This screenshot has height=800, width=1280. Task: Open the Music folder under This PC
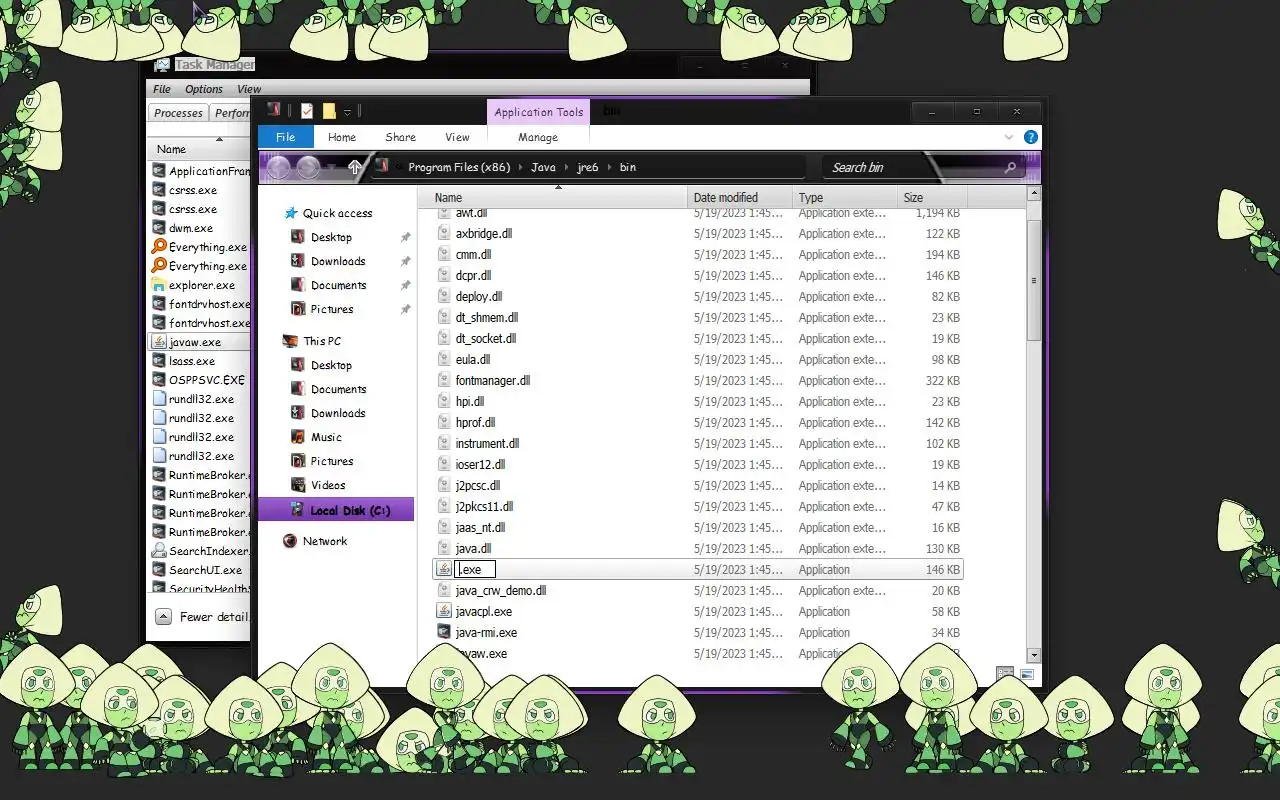pos(326,437)
